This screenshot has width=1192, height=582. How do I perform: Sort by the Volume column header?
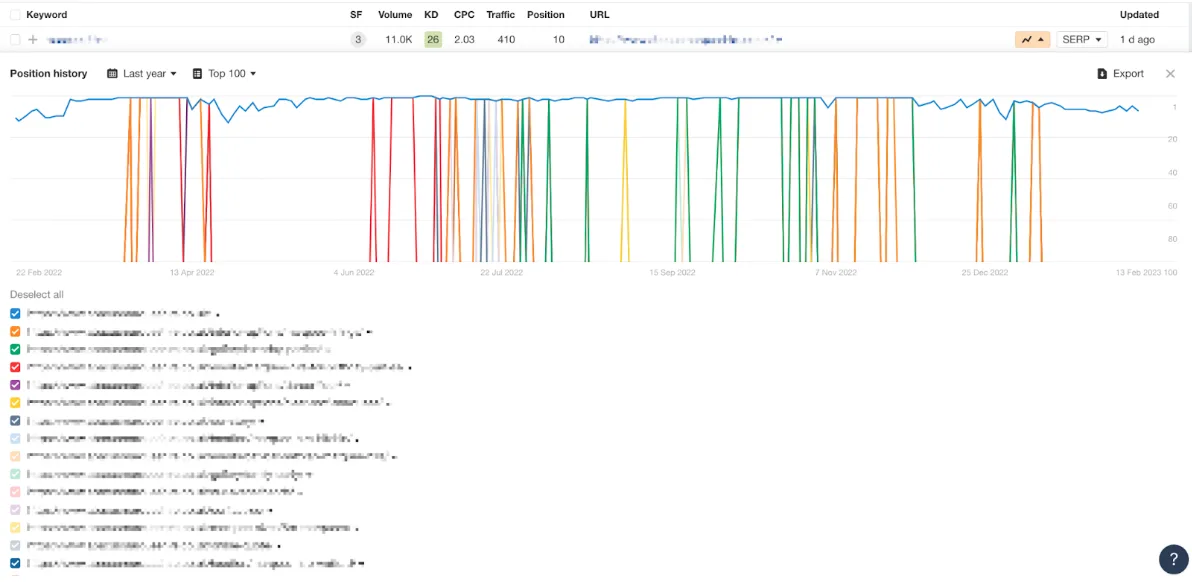click(x=395, y=14)
